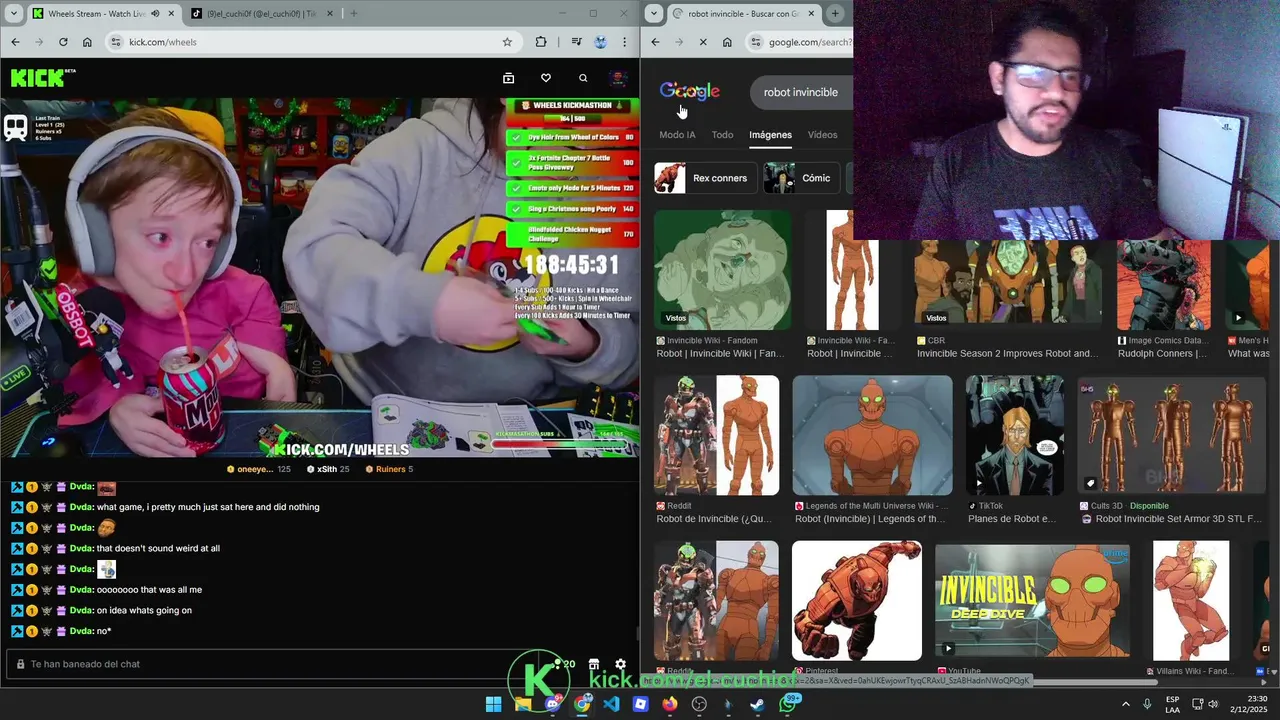Click Dvda username on 'that doesn't sound weird' message
Image resolution: width=1280 pixels, height=720 pixels.
tap(81, 548)
